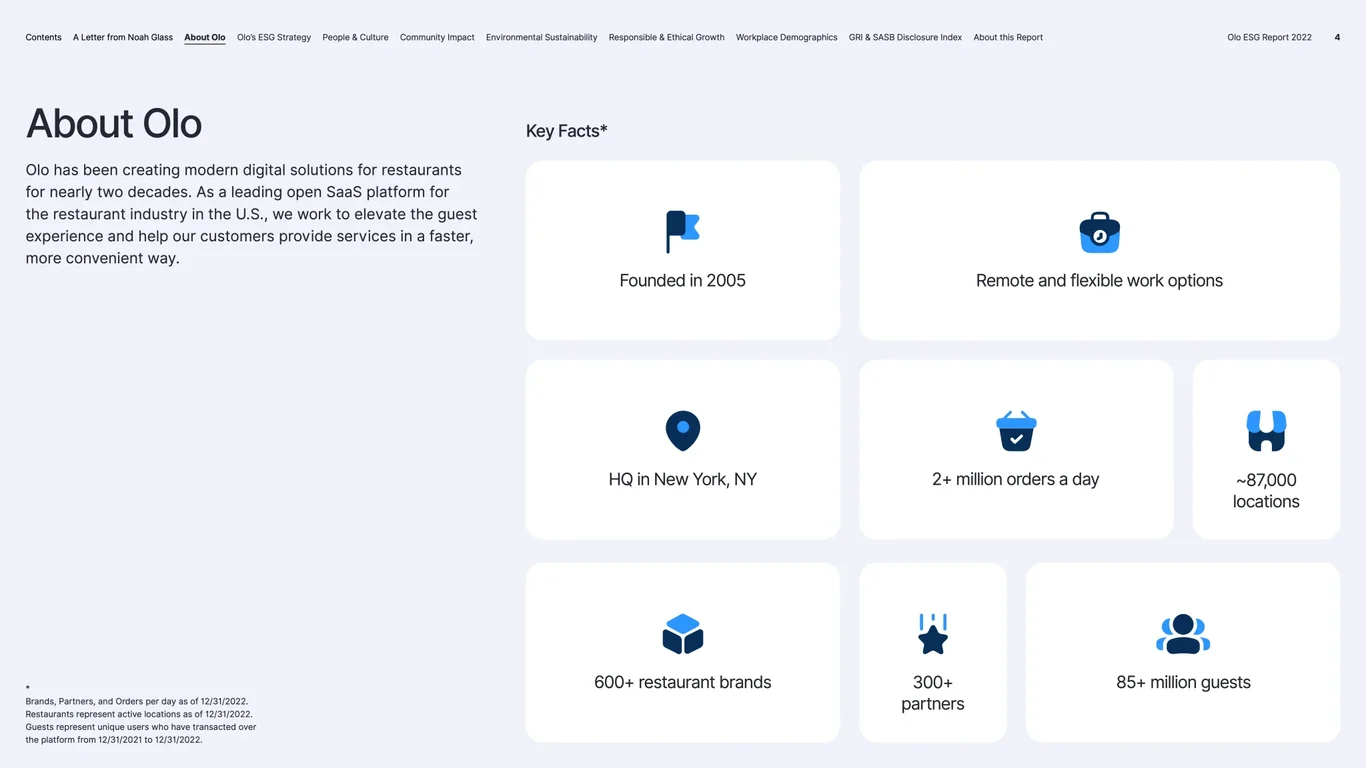Click the Founded in 2005 text
1366x768 pixels.
coord(683,281)
